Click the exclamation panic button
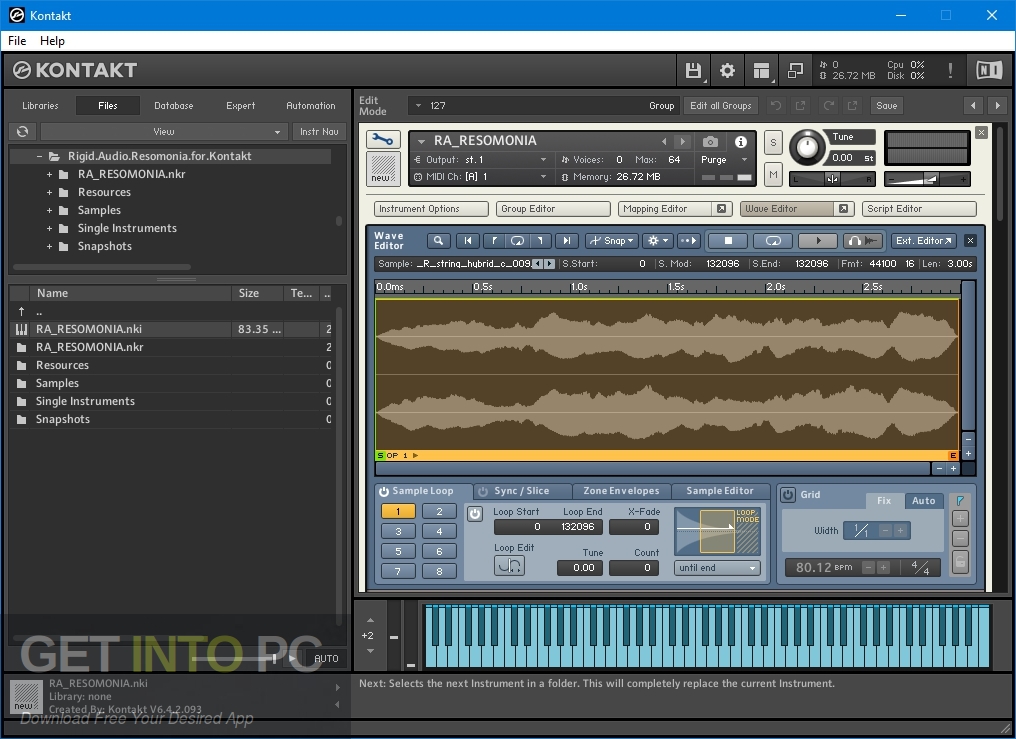This screenshot has height=739, width=1016. pos(950,70)
